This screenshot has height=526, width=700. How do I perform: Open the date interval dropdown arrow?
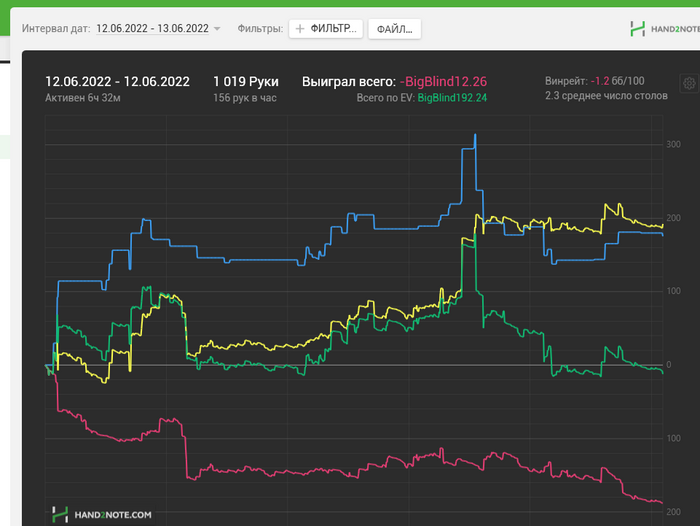tap(217, 29)
